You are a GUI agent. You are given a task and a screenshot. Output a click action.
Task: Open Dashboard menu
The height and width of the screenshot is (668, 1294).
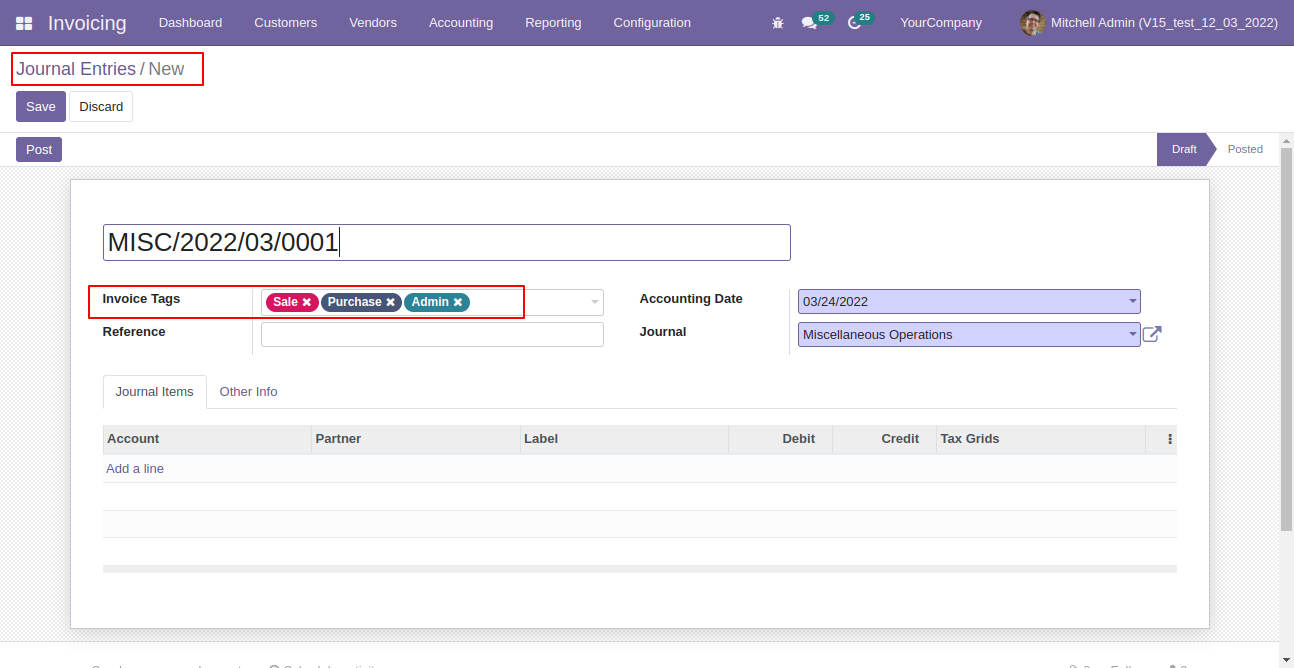[191, 23]
